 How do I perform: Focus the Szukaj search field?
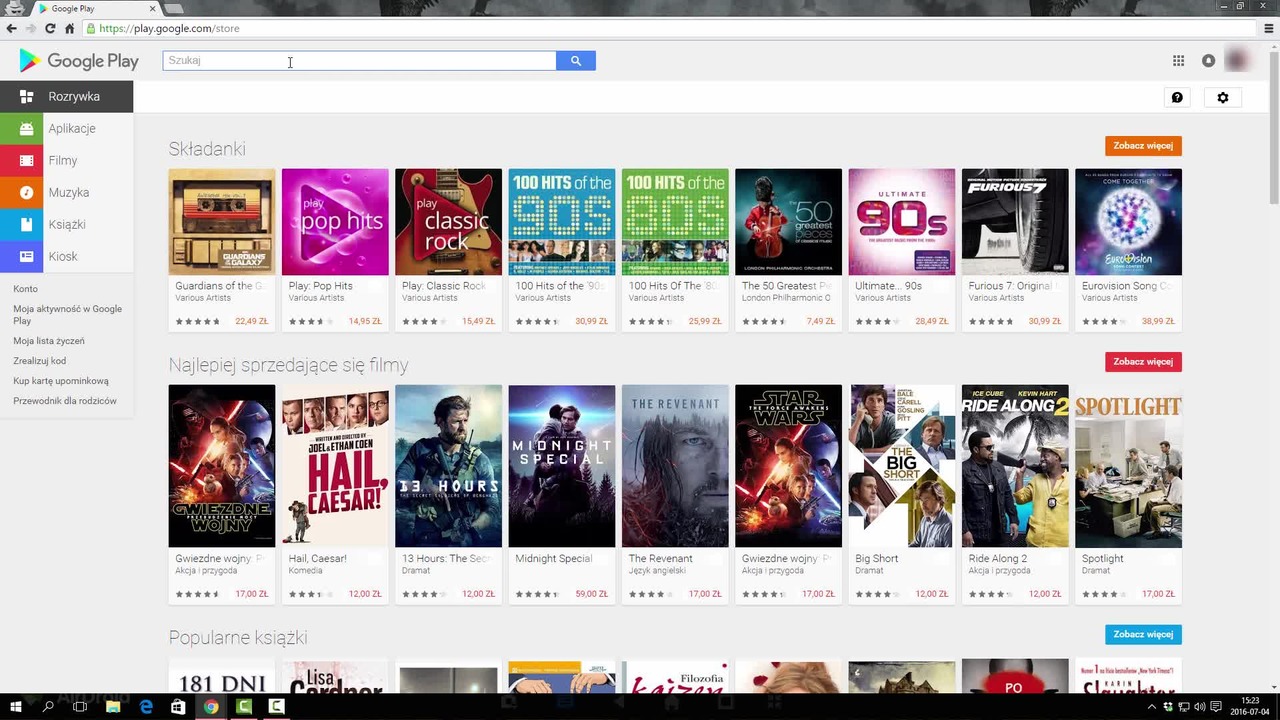(360, 61)
